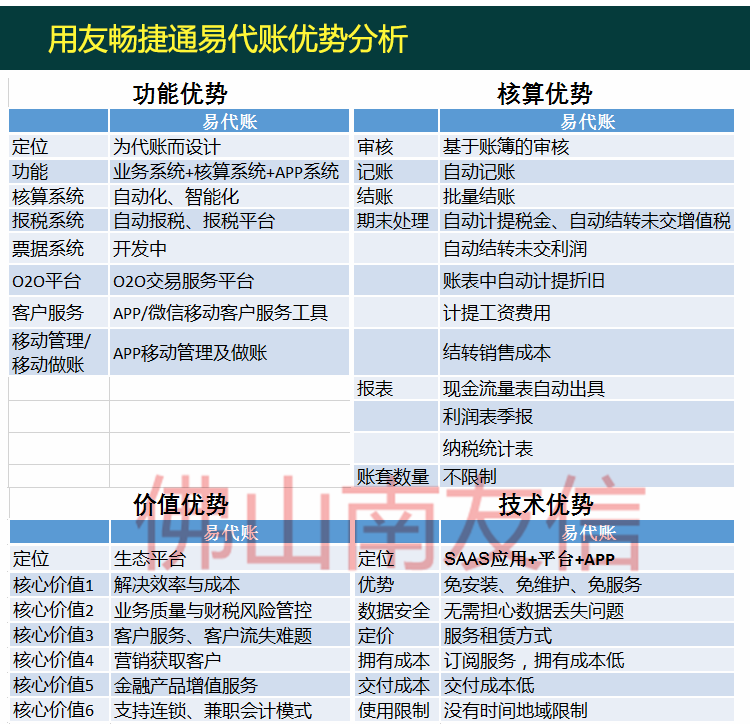Click the "生态平台" cell
The height and width of the screenshot is (724, 750).
click(x=230, y=559)
